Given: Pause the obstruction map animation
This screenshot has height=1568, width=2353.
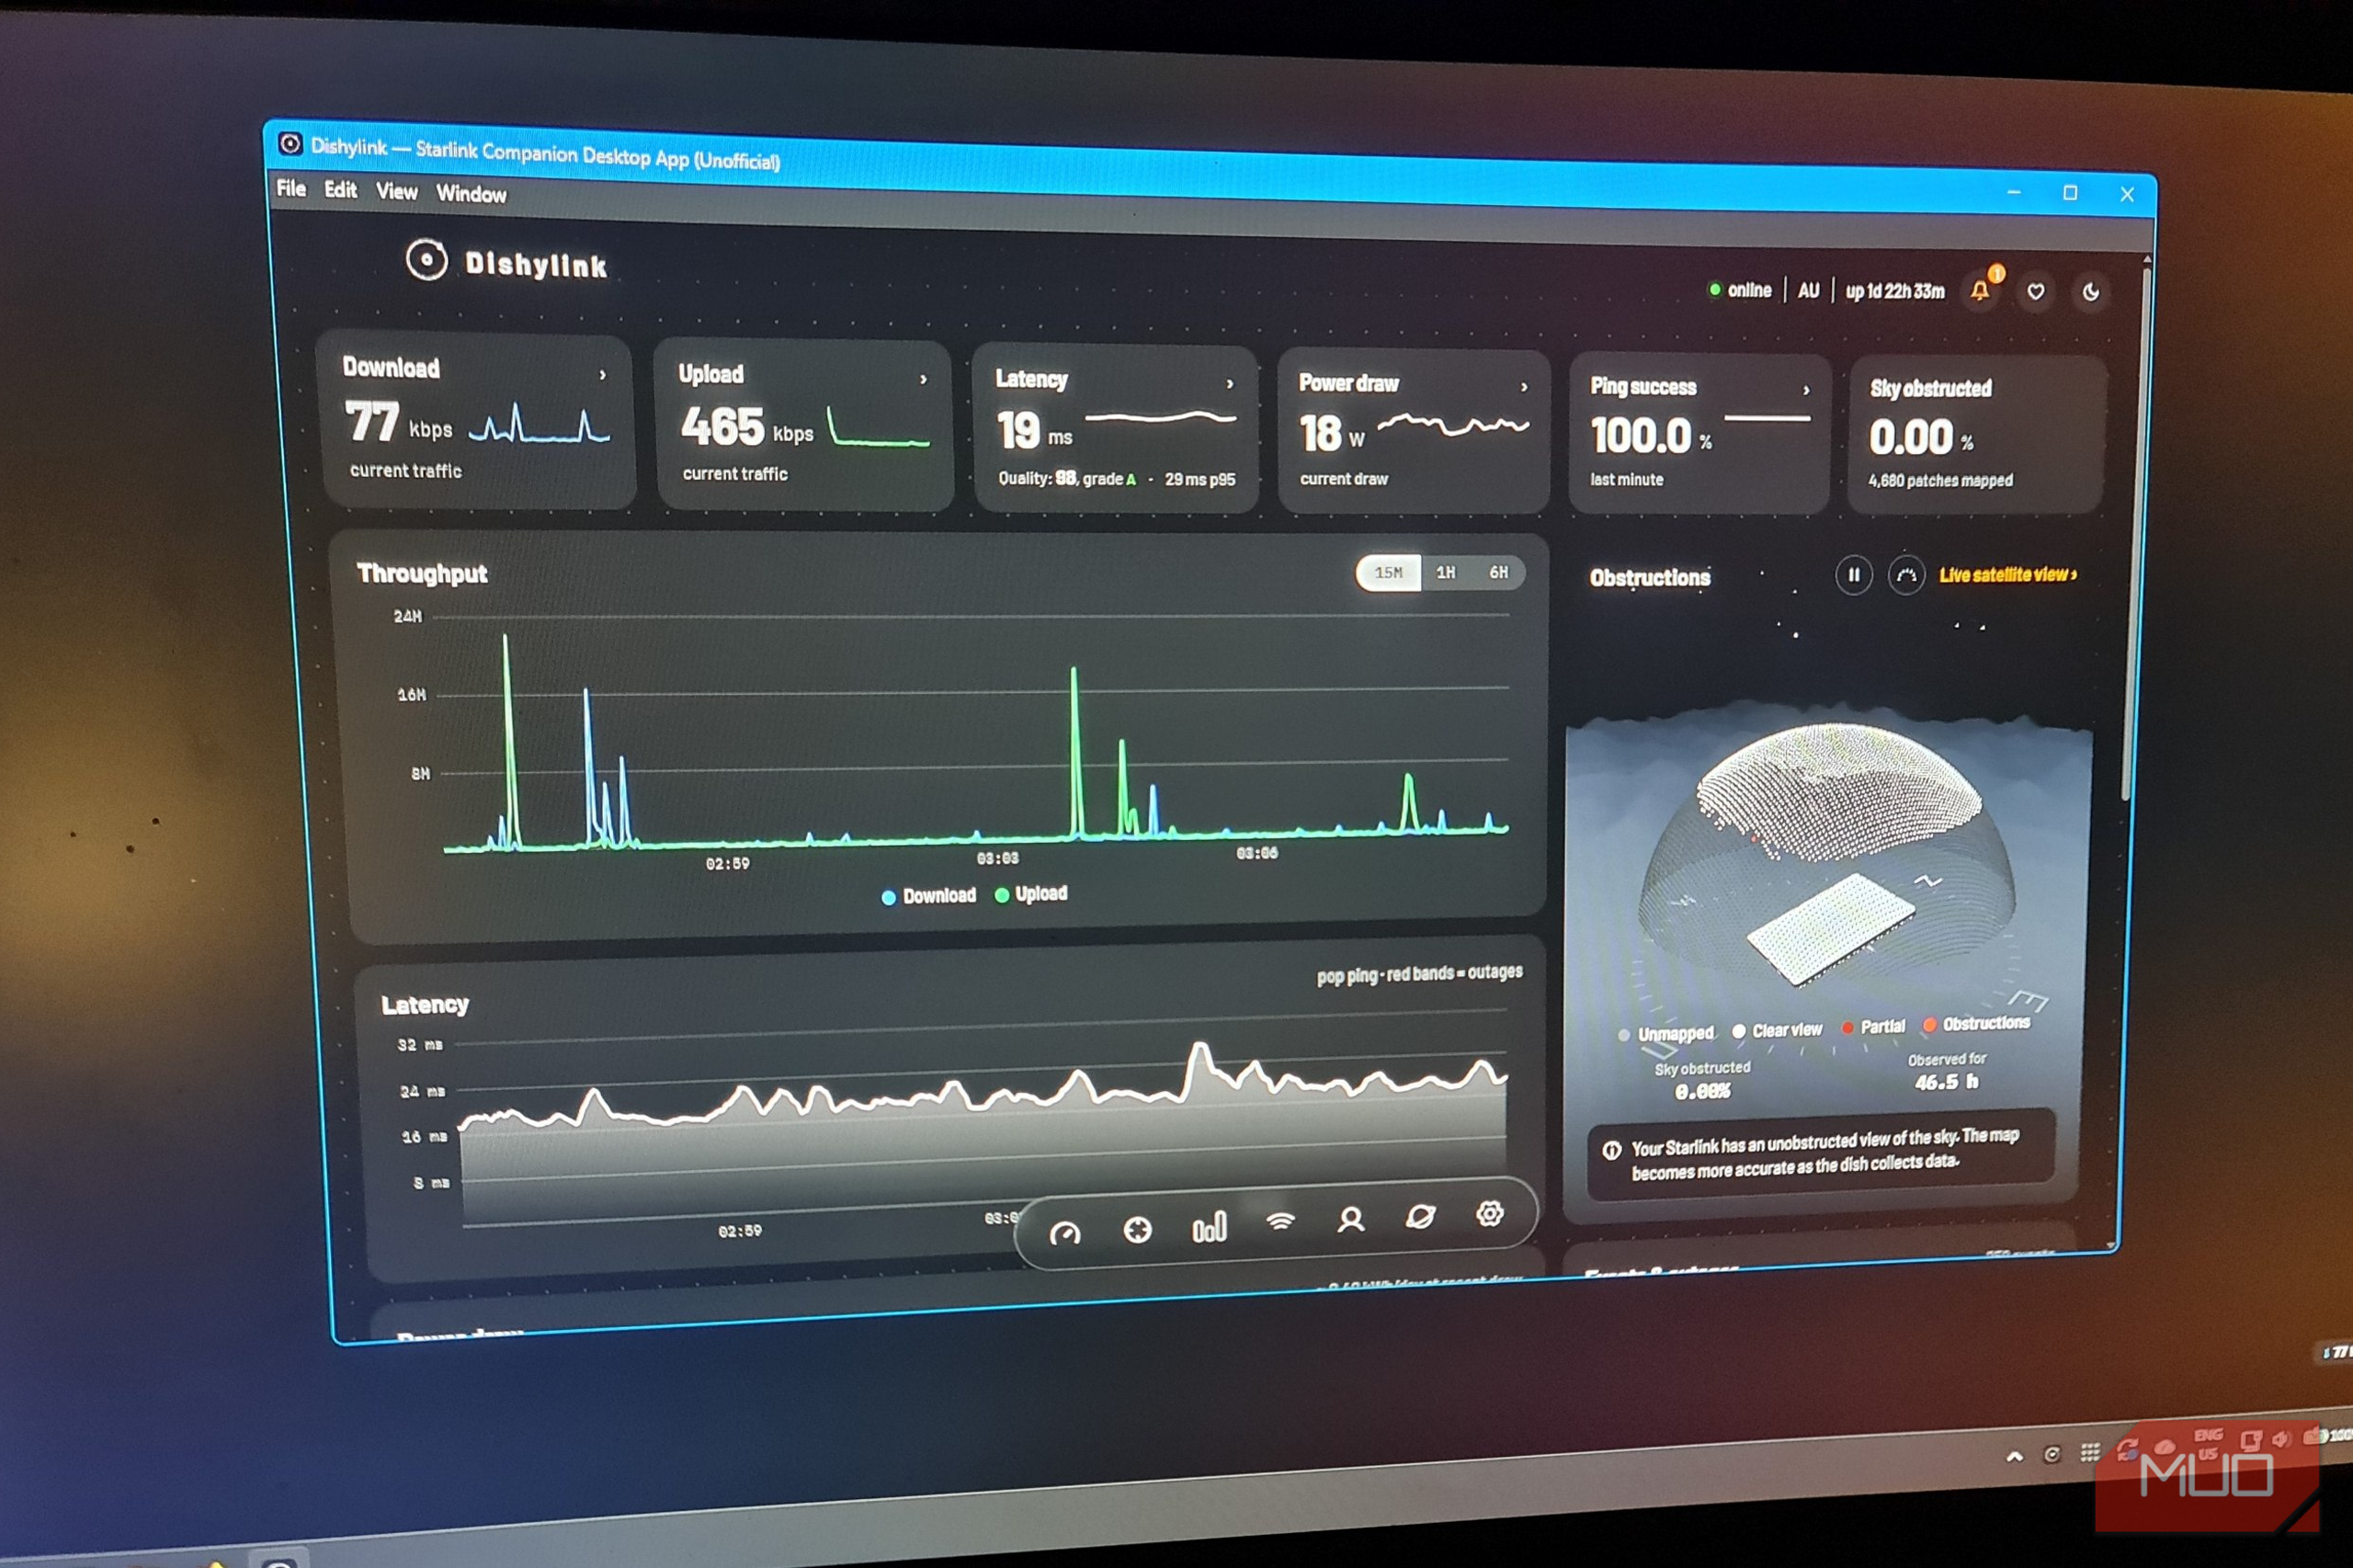Looking at the screenshot, I should pyautogui.click(x=1854, y=575).
